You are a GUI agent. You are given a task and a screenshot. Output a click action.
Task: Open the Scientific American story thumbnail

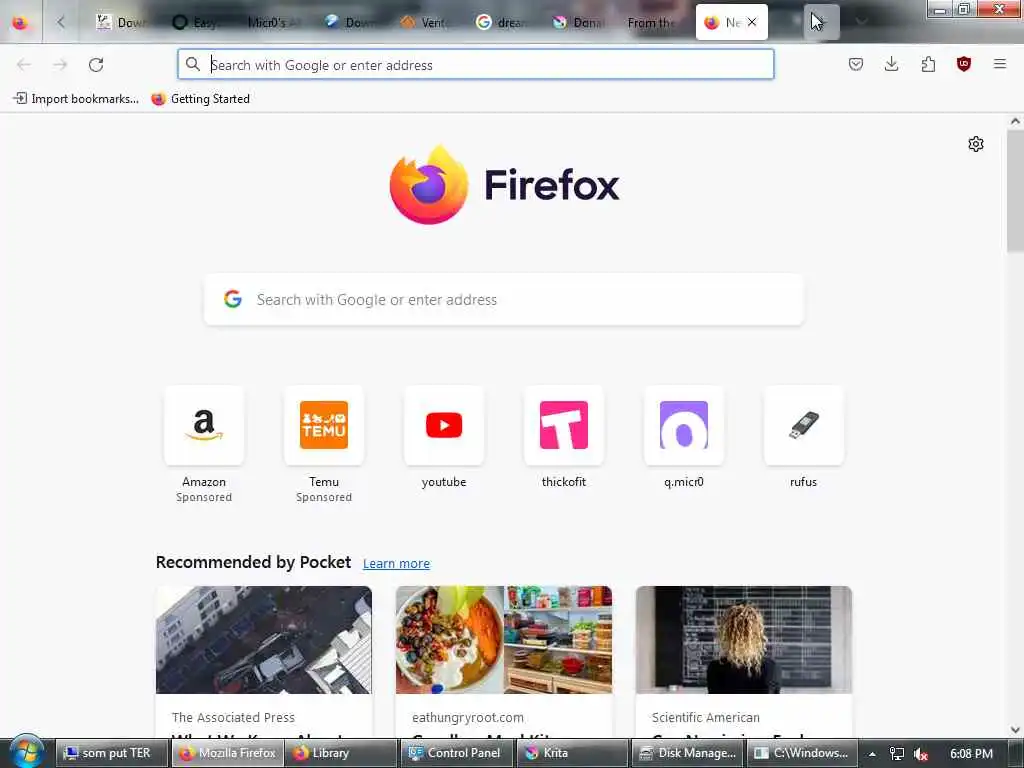pyautogui.click(x=744, y=640)
